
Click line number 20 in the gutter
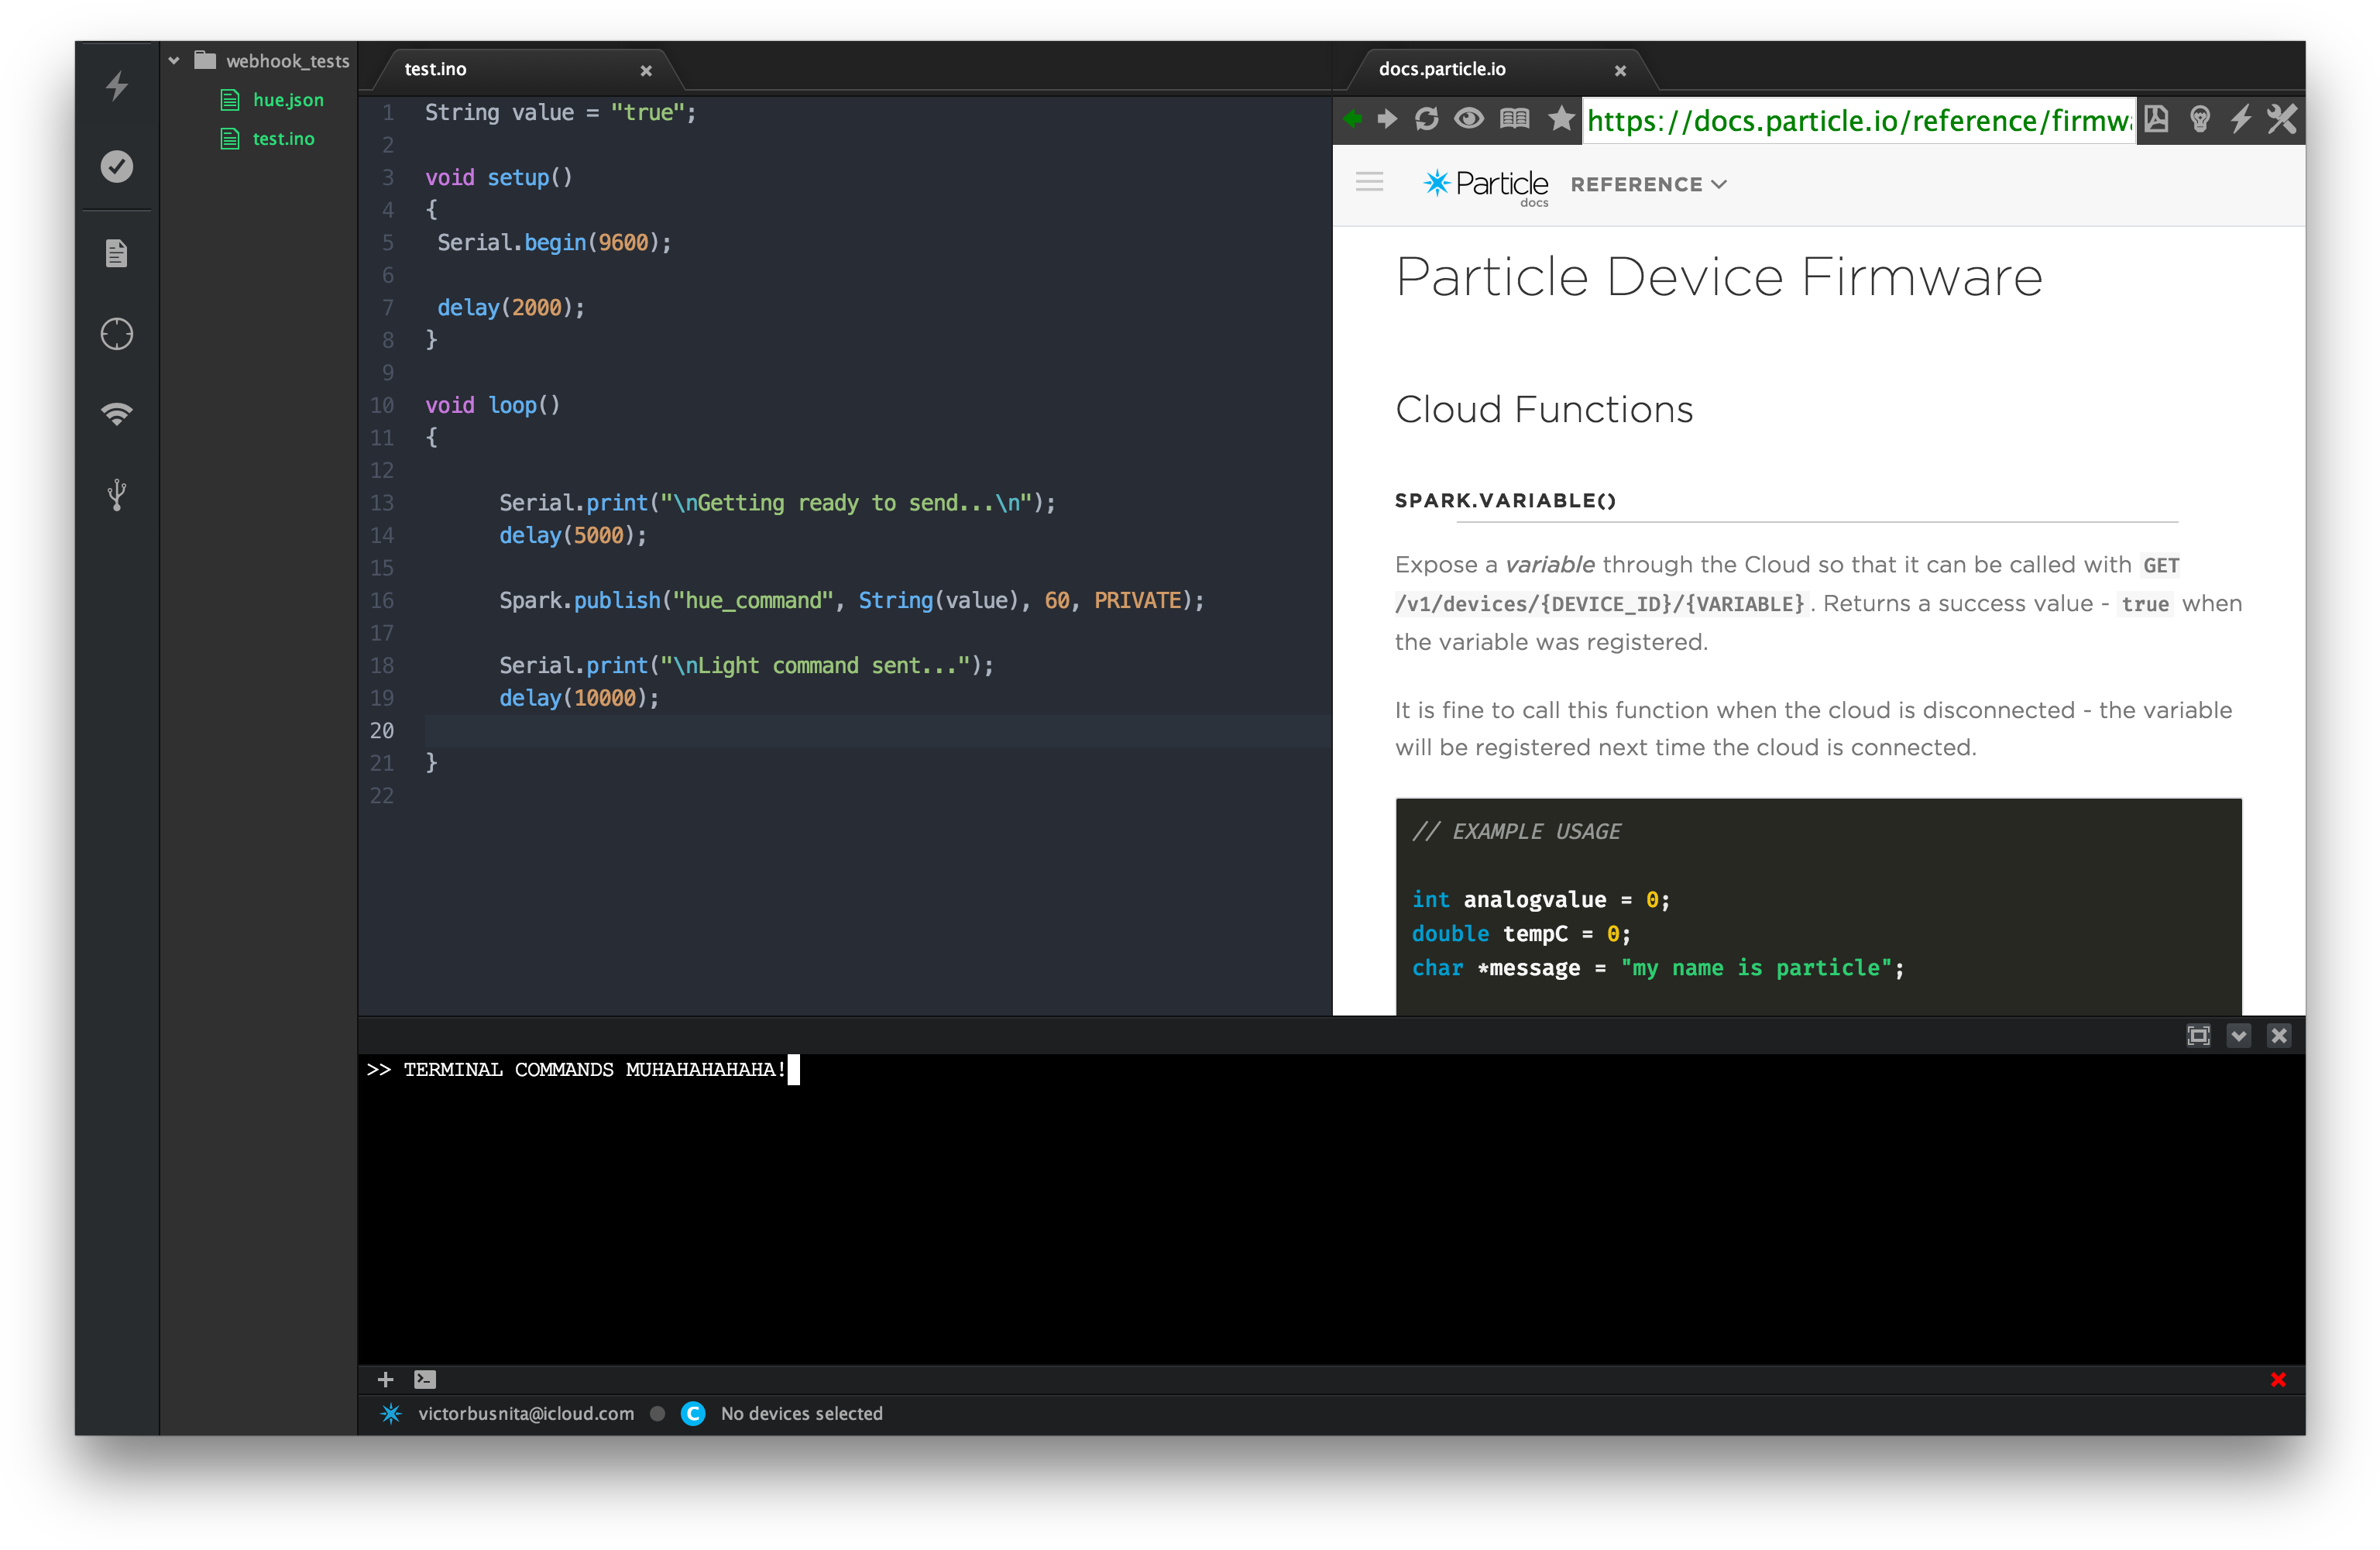[x=382, y=731]
